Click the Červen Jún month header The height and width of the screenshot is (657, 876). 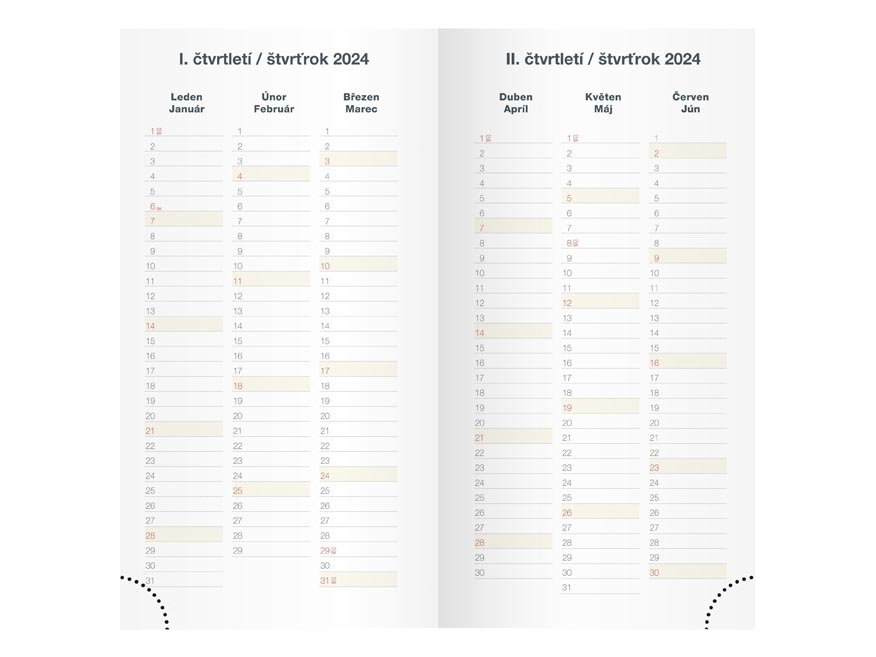691,103
